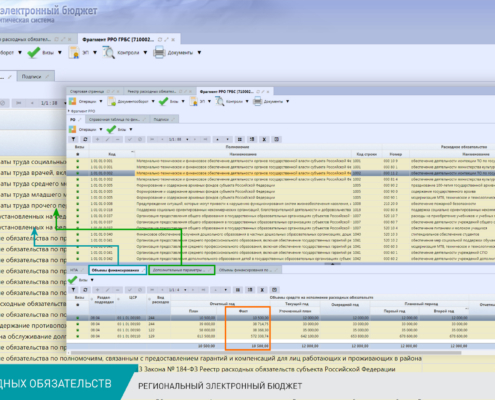This screenshot has height=400, width=495.
Task: Click the plus icon in the financing grid toolbar
Action: tap(97, 290)
